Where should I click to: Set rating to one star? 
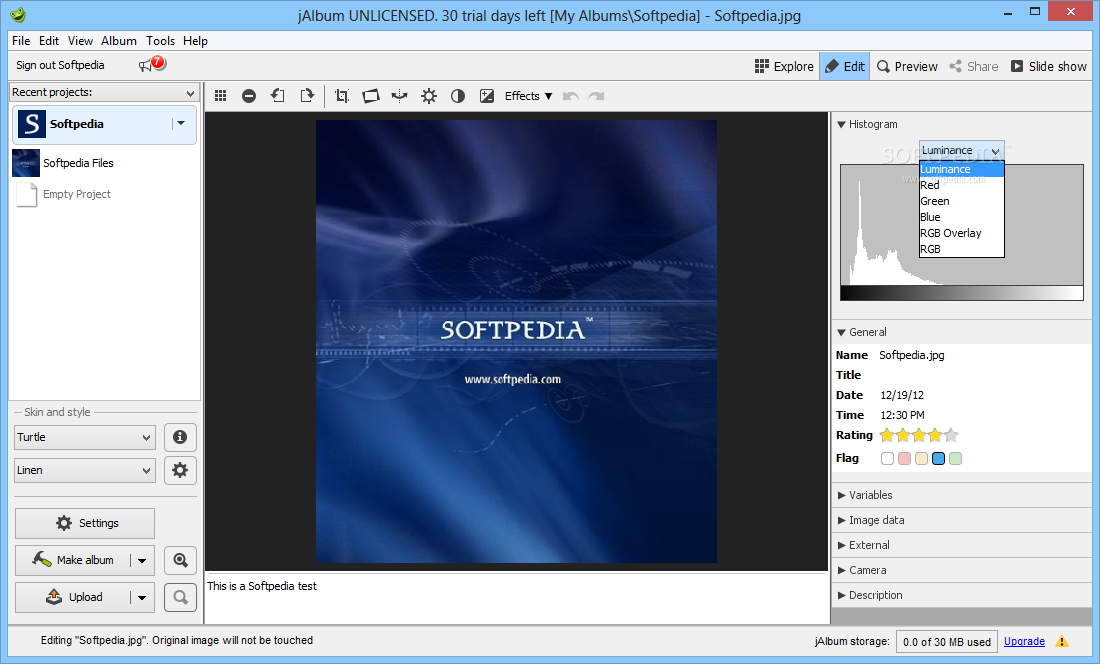[x=887, y=435]
